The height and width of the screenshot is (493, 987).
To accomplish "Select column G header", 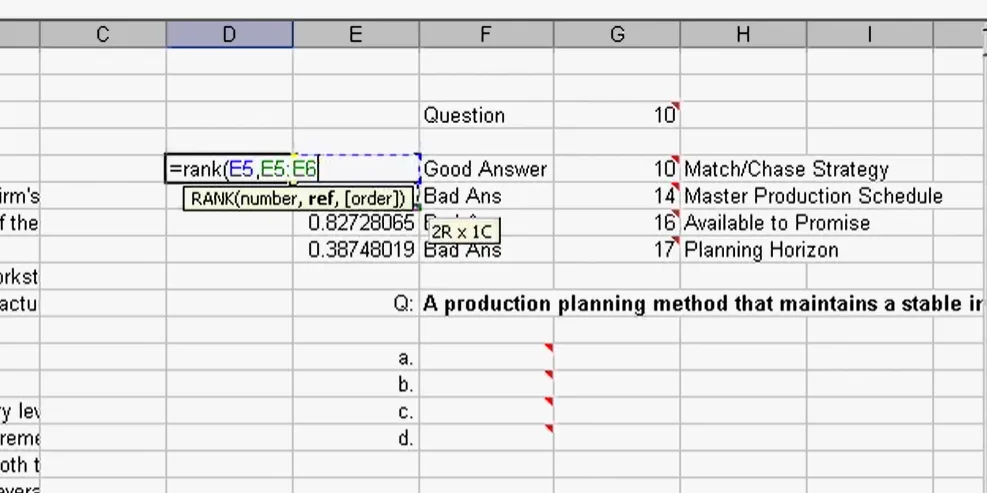I will click(x=616, y=35).
